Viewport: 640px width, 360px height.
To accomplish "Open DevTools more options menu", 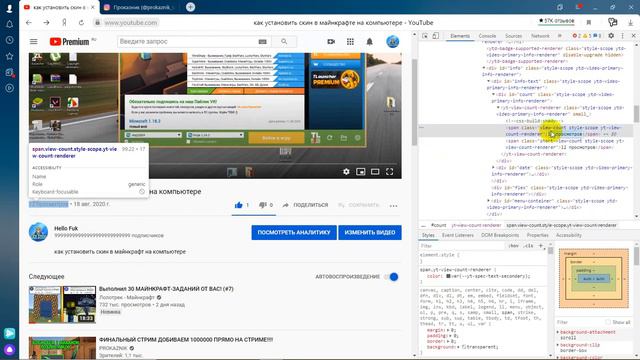I will point(622,36).
